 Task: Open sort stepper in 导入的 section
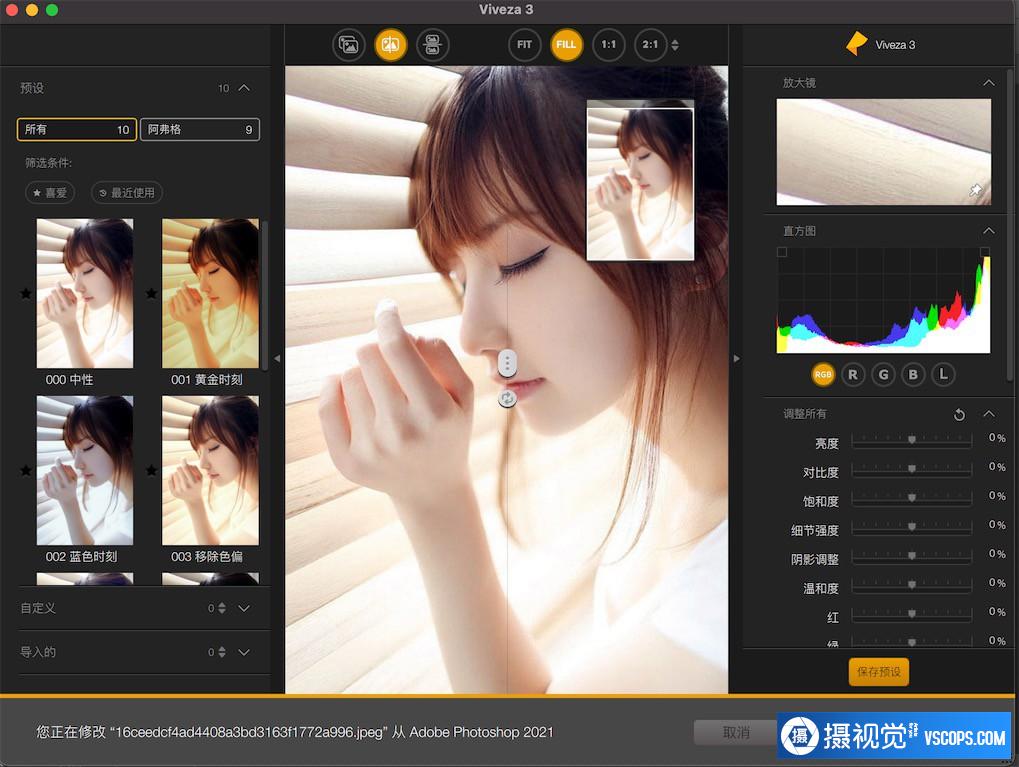222,652
